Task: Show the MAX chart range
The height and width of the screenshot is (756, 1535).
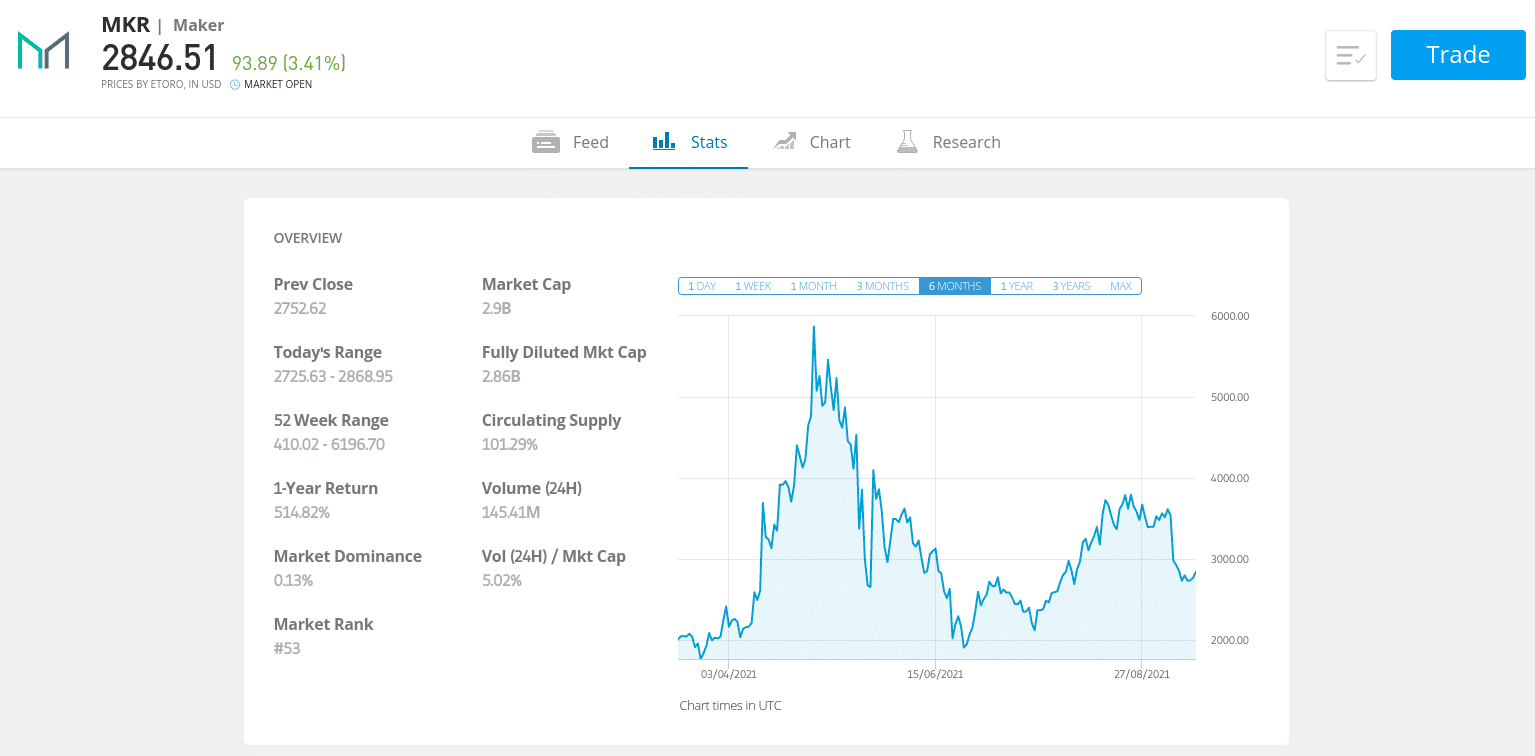Action: pos(1121,286)
